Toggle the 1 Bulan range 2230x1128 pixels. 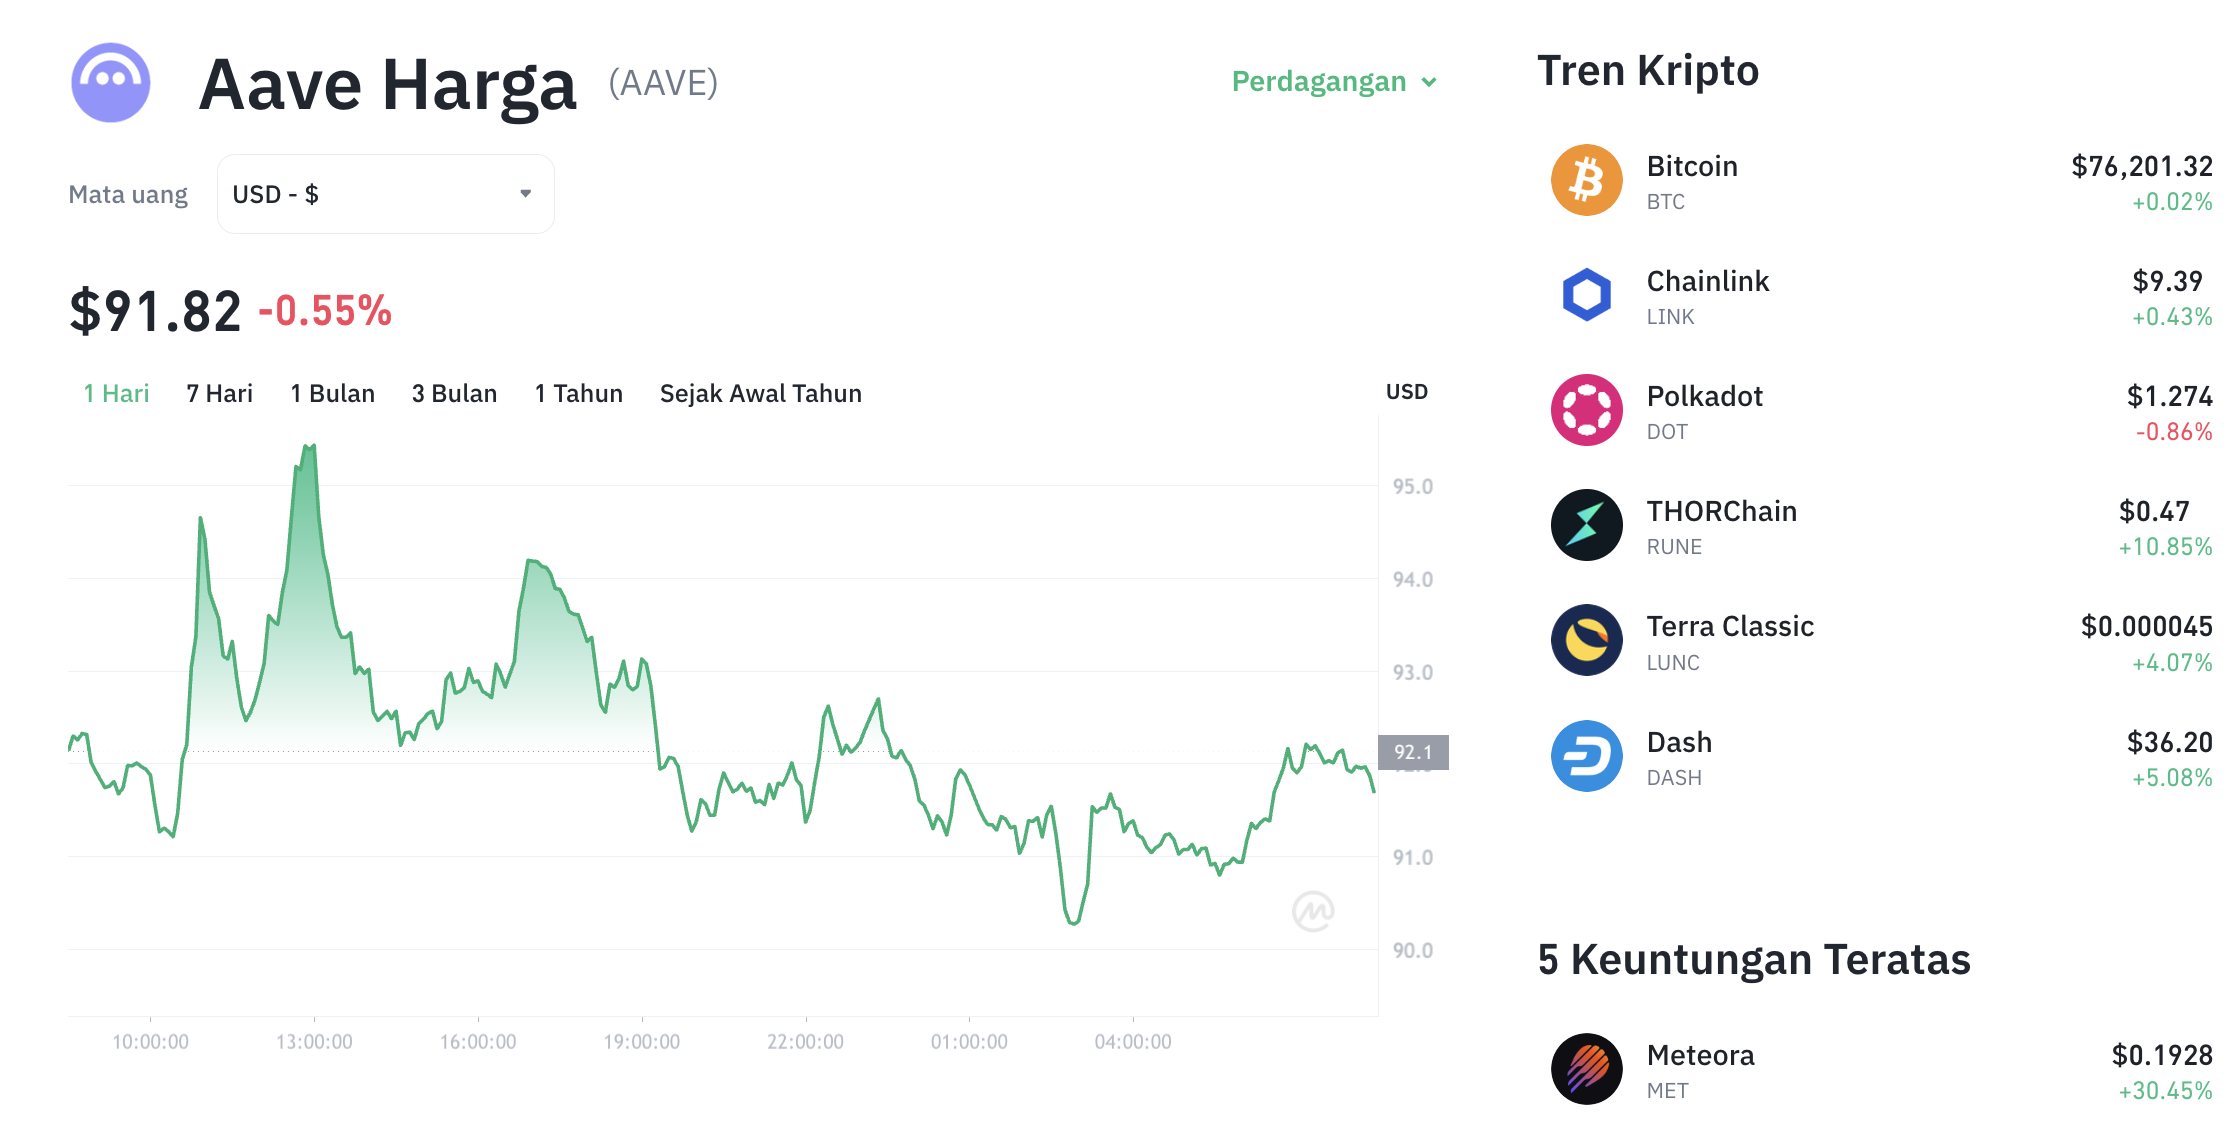(x=332, y=393)
